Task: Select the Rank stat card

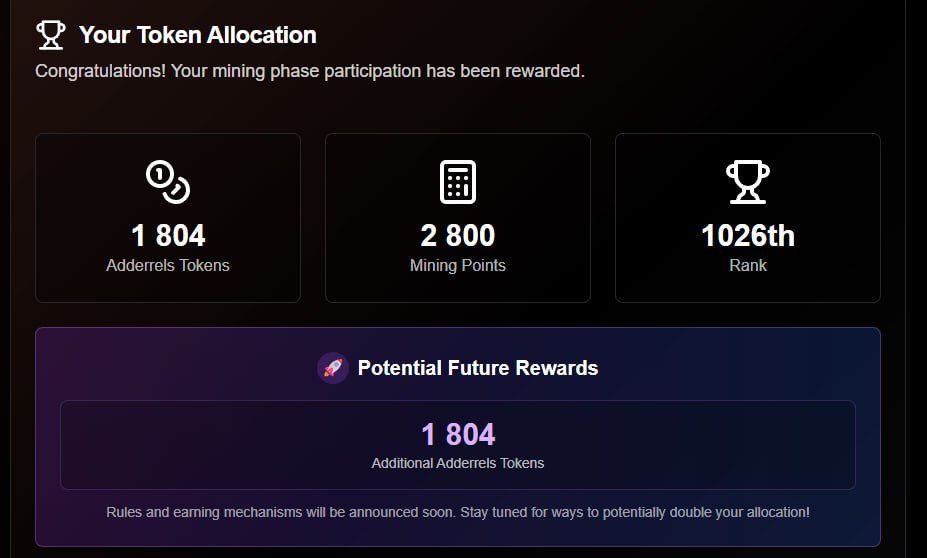Action: tap(748, 218)
